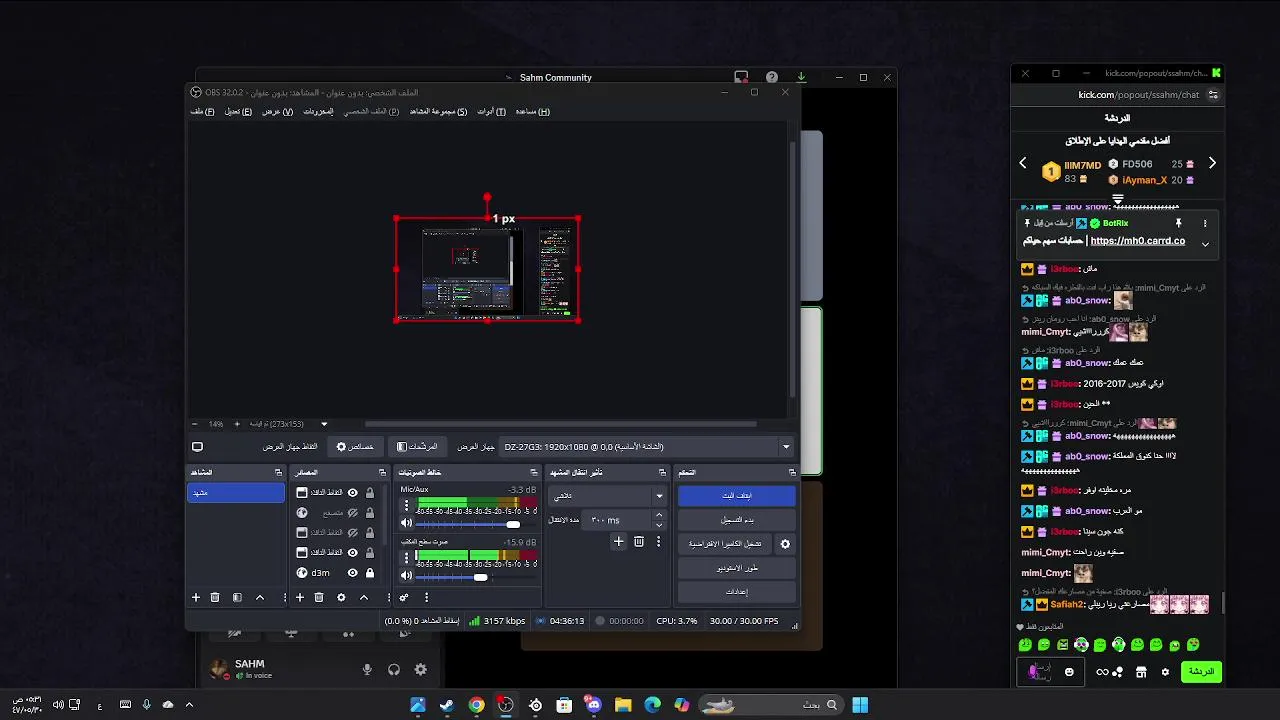The height and width of the screenshot is (720, 1280).
Task: Open the Help menu in OBS
Action: pos(532,111)
